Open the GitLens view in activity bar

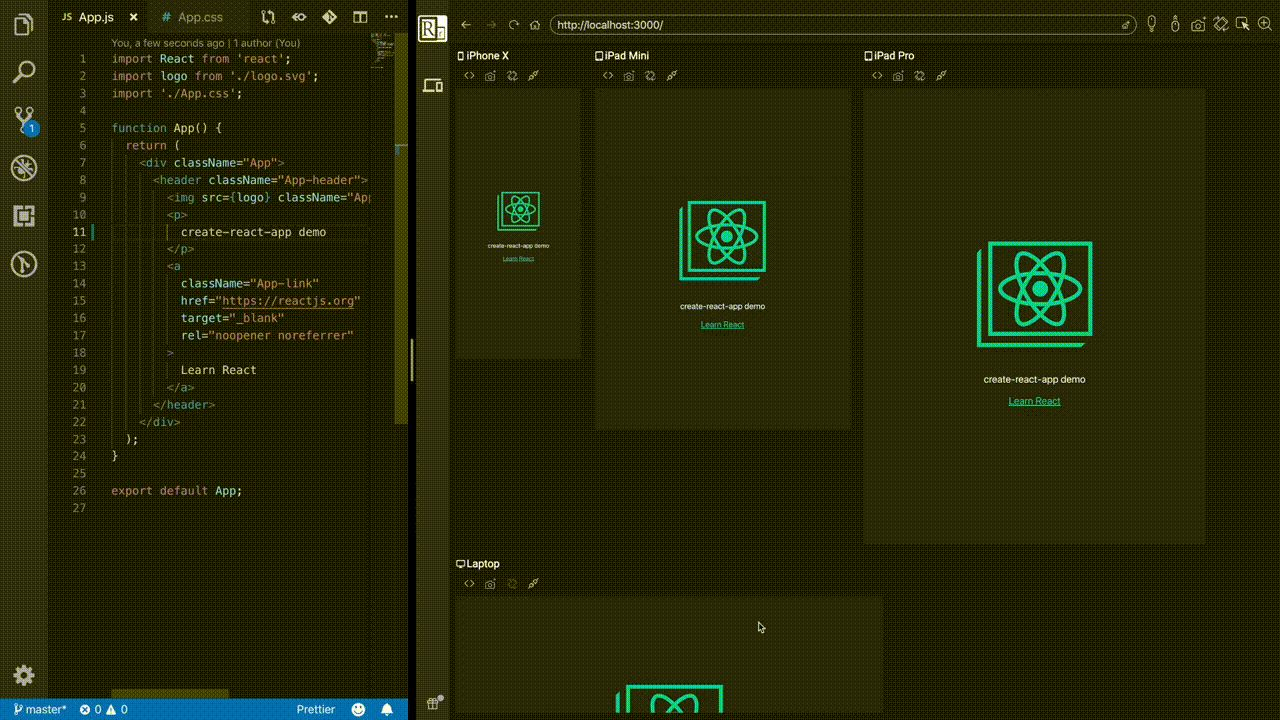[x=23, y=264]
